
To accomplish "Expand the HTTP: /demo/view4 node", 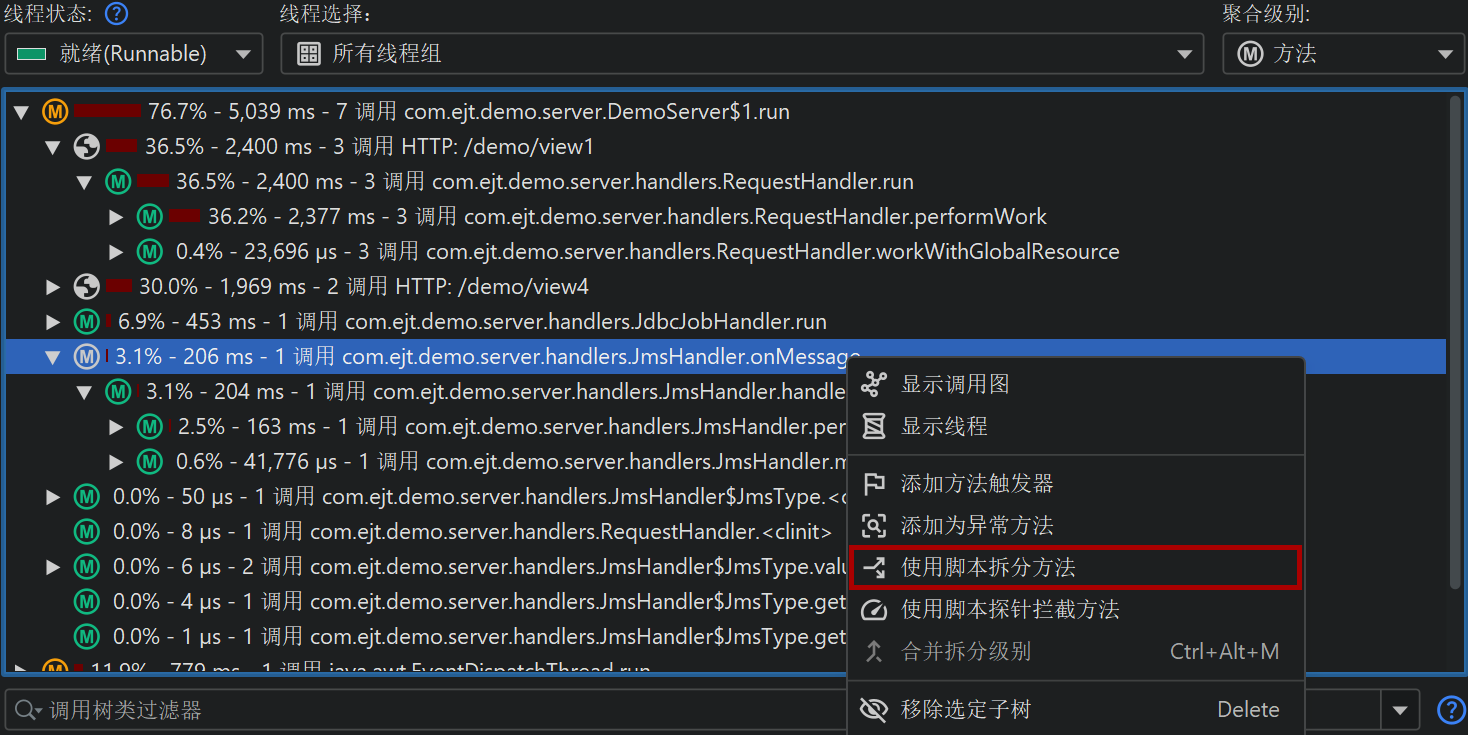I will coord(53,287).
